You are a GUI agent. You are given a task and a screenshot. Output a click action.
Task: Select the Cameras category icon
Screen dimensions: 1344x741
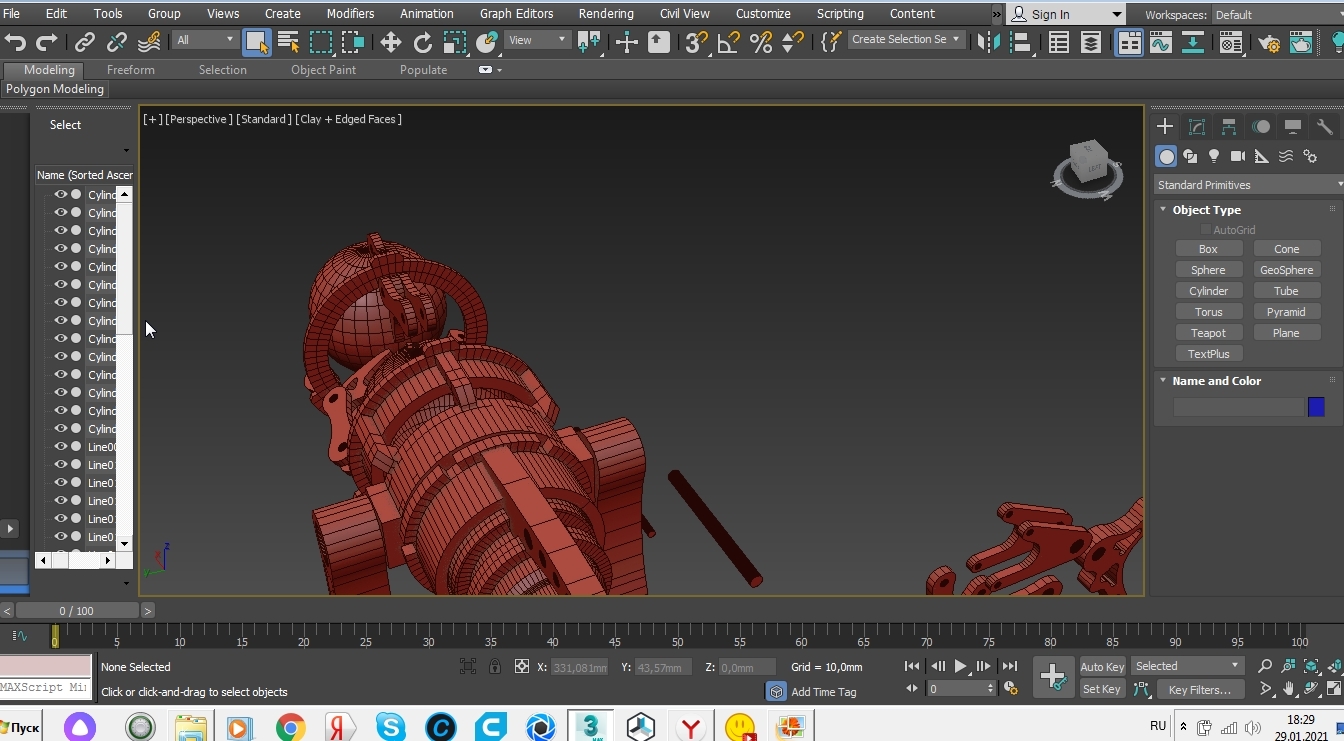coord(1238,156)
